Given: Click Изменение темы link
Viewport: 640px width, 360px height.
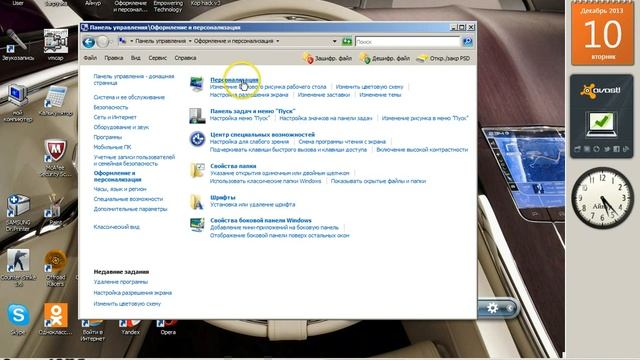Looking at the screenshot, I should [x=380, y=95].
